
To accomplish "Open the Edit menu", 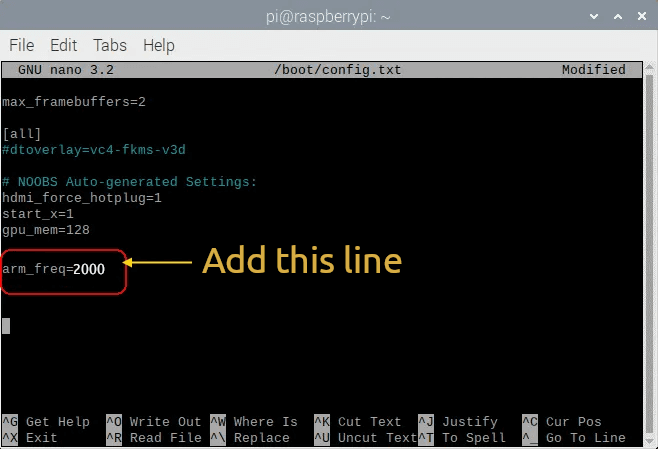I will pyautogui.click(x=63, y=45).
